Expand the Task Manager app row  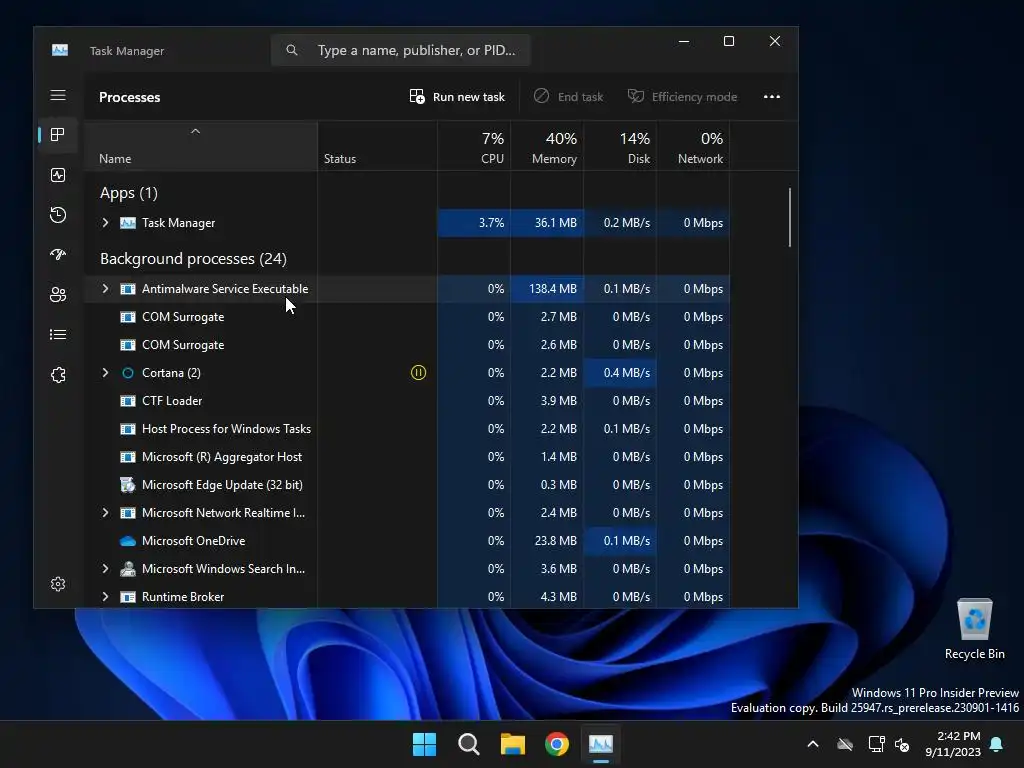tap(105, 223)
